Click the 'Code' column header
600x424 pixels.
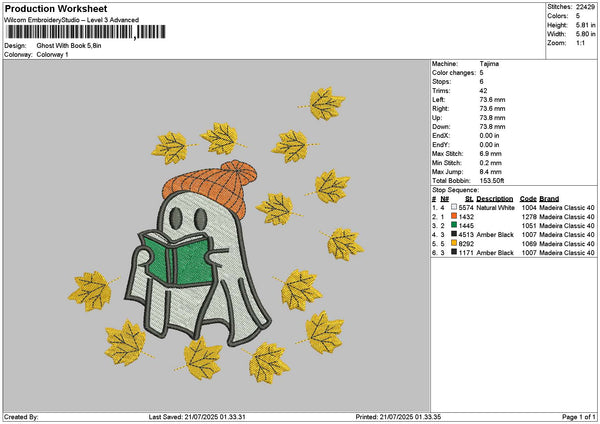tap(528, 199)
